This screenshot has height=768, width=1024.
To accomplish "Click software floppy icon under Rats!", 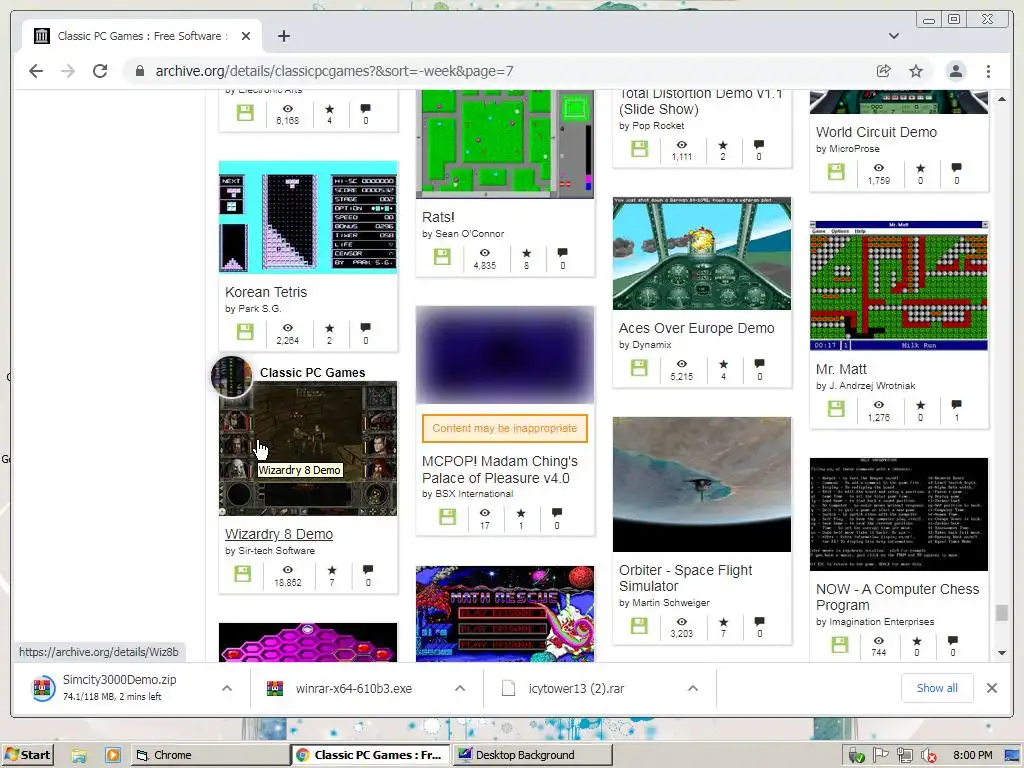I will [442, 257].
